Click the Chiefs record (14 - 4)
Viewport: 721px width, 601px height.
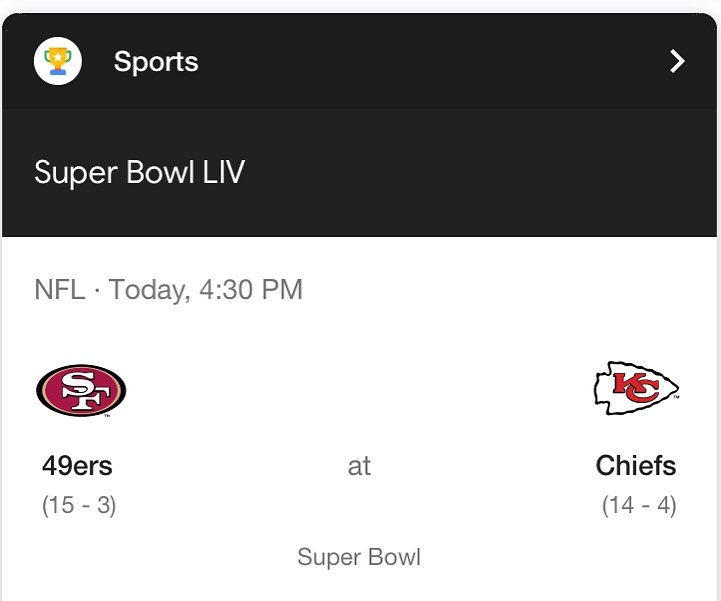(638, 505)
